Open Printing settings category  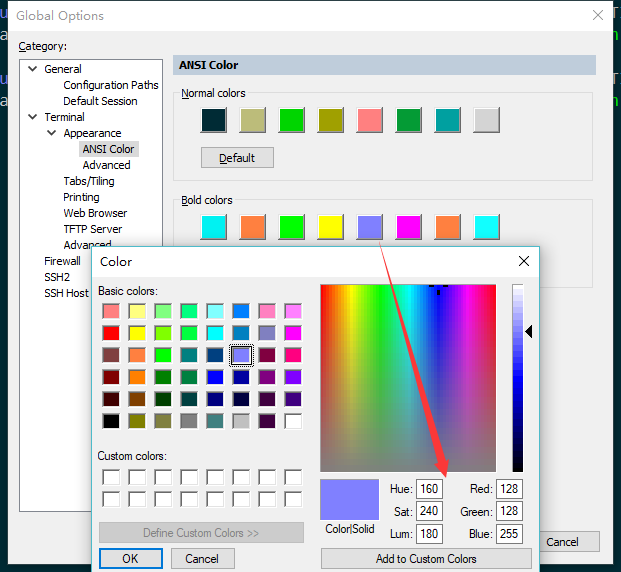click(x=81, y=197)
